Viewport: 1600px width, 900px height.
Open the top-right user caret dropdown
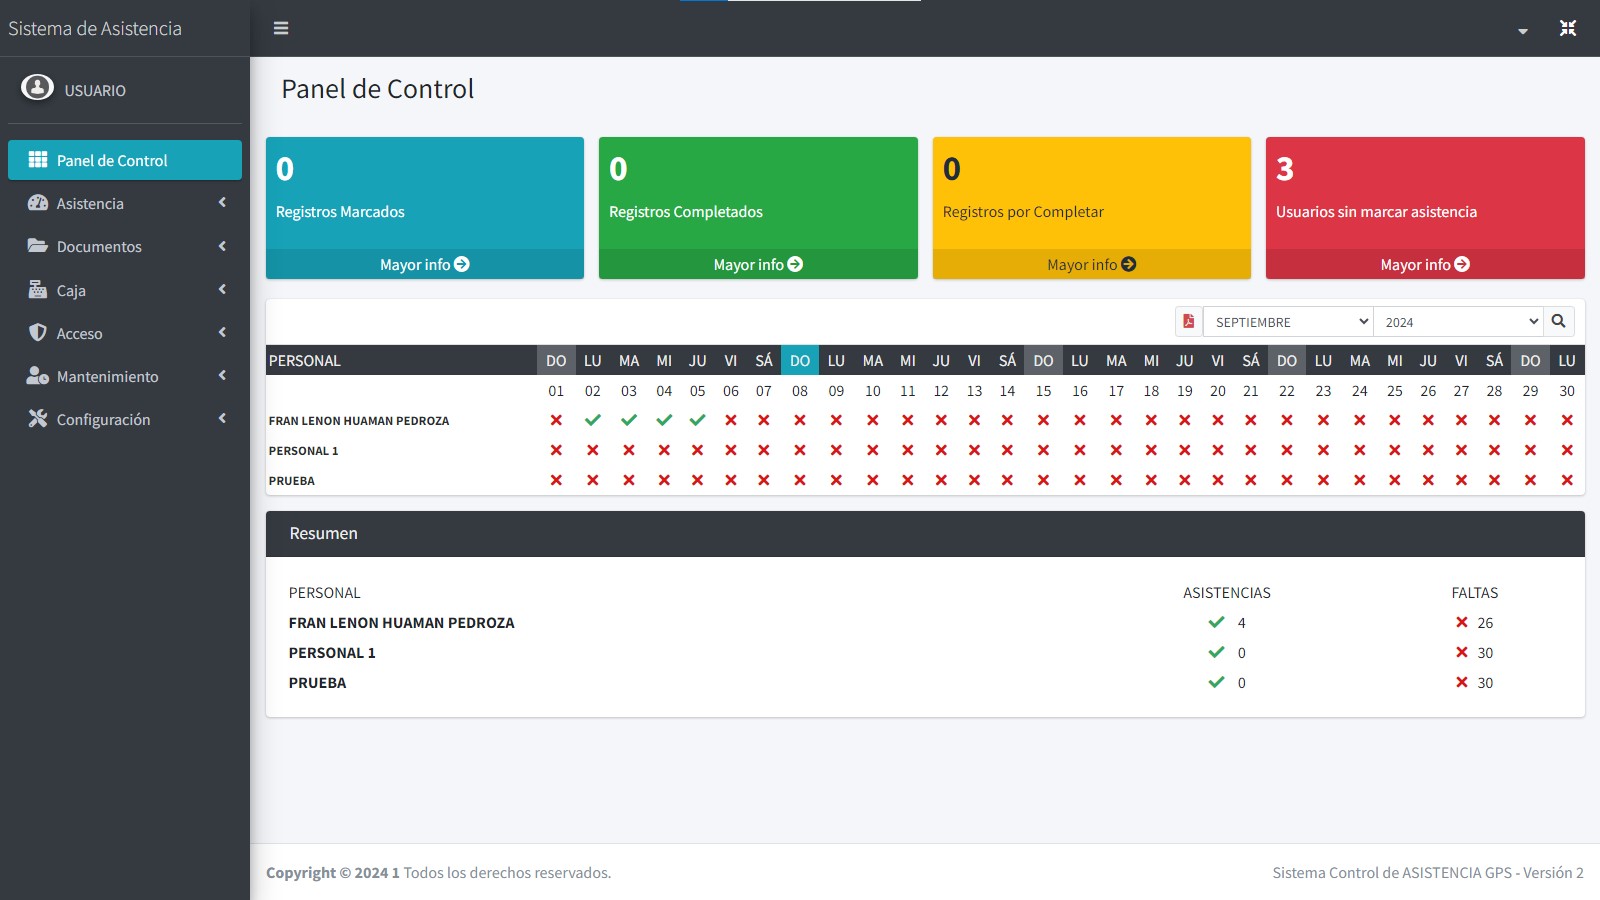click(1523, 31)
